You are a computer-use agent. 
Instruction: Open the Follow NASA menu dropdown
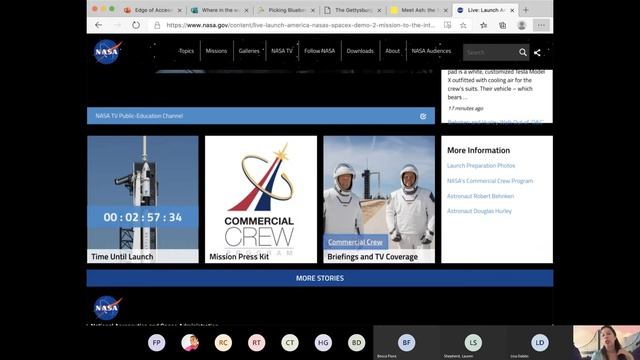[320, 51]
